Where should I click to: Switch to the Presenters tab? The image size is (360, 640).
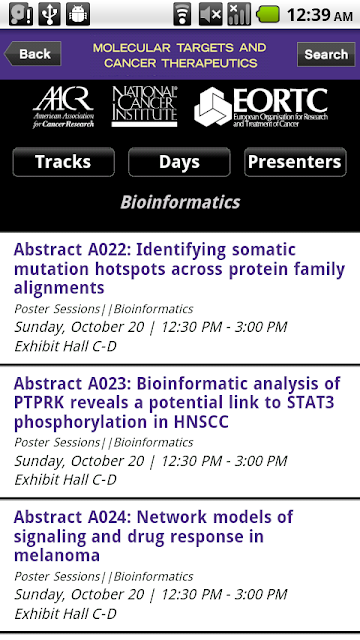(x=295, y=162)
